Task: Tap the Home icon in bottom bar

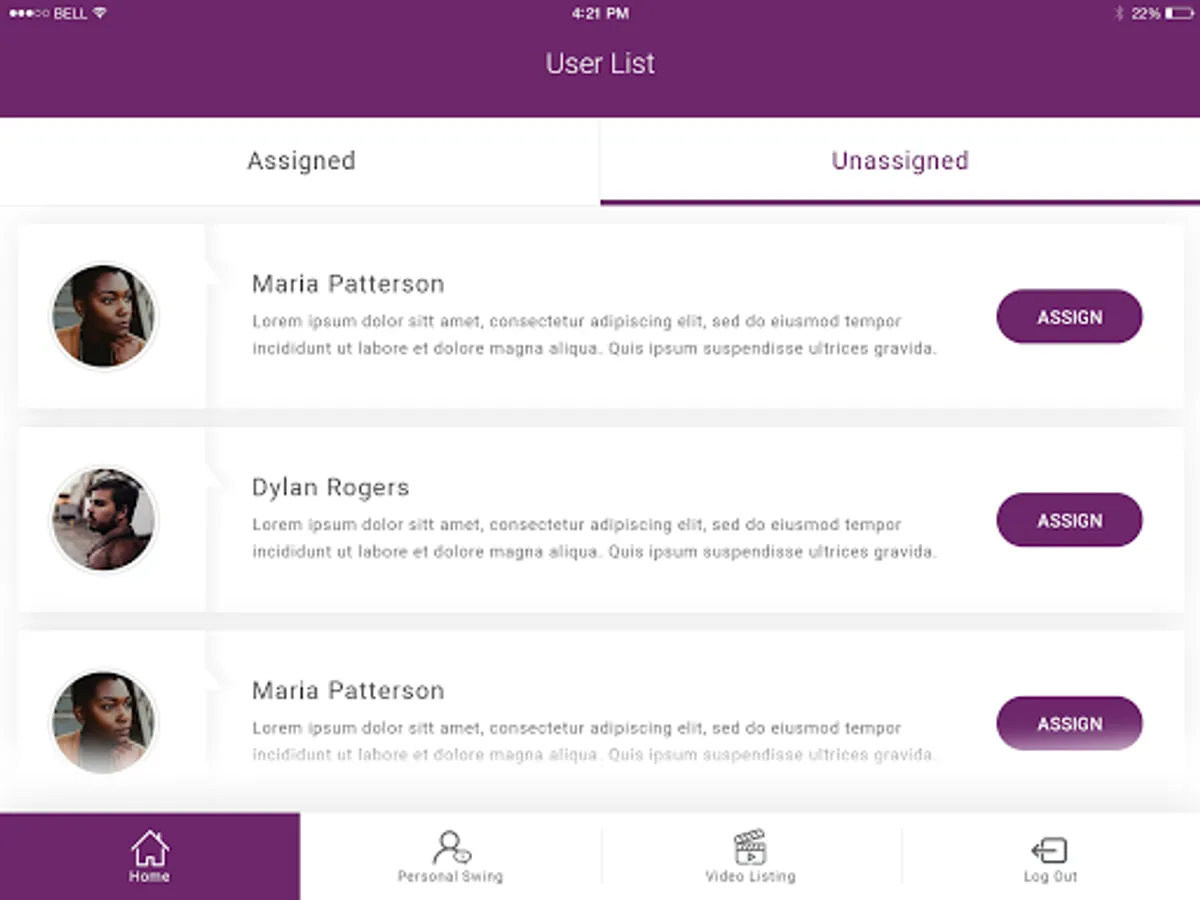Action: [149, 848]
